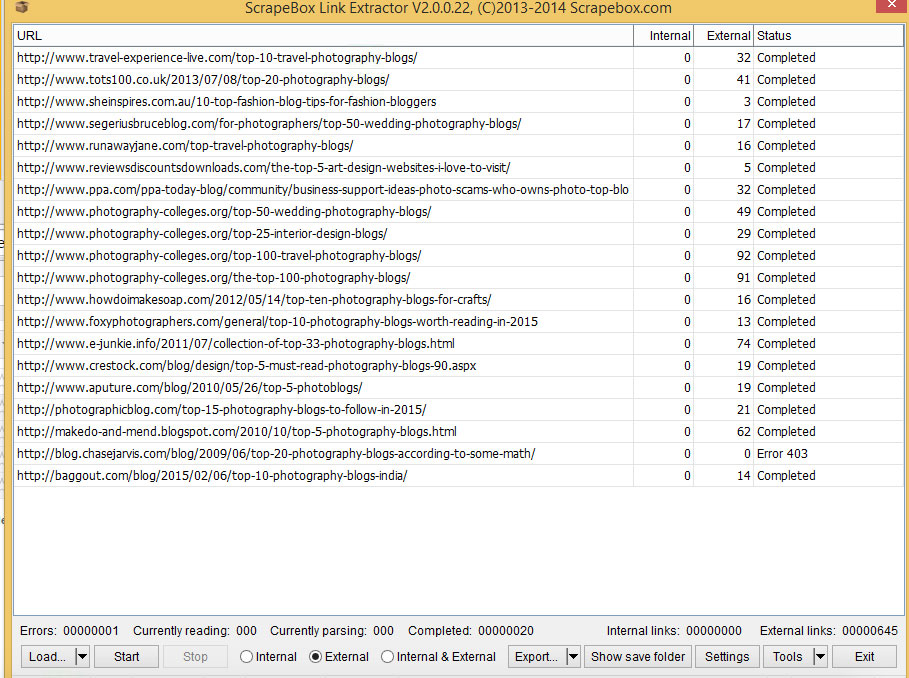Select the blog.chasejarvis.com row with Error 403
The width and height of the screenshot is (909, 678).
pyautogui.click(x=276, y=454)
